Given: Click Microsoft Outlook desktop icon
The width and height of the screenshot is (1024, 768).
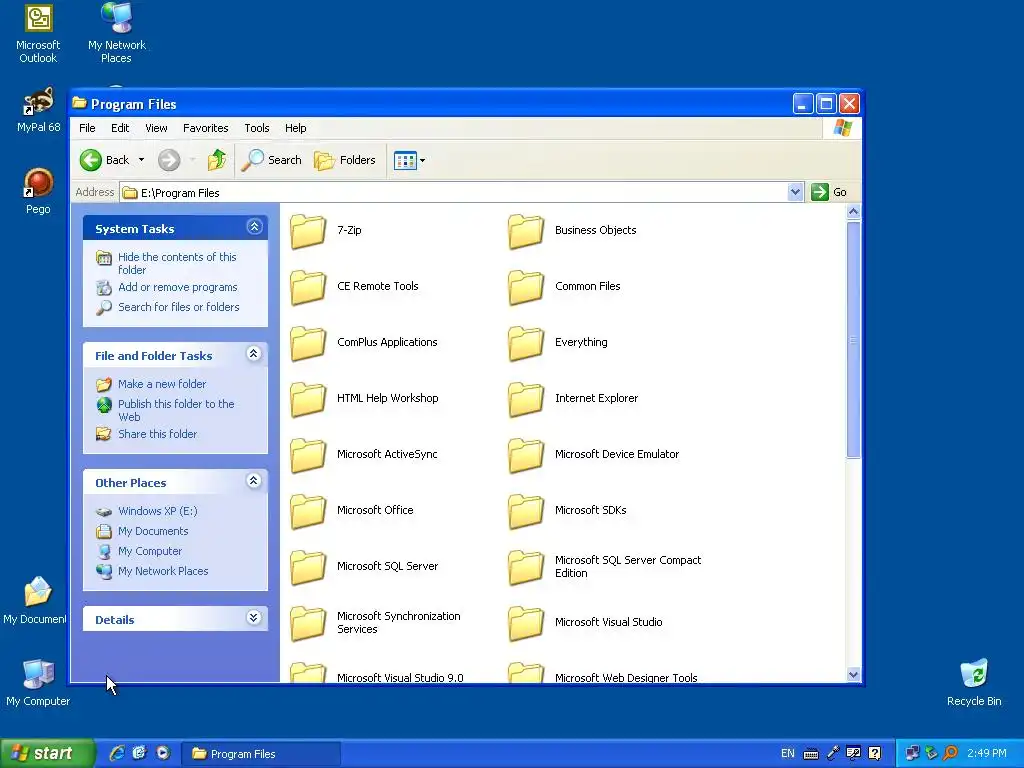Looking at the screenshot, I should tap(38, 34).
